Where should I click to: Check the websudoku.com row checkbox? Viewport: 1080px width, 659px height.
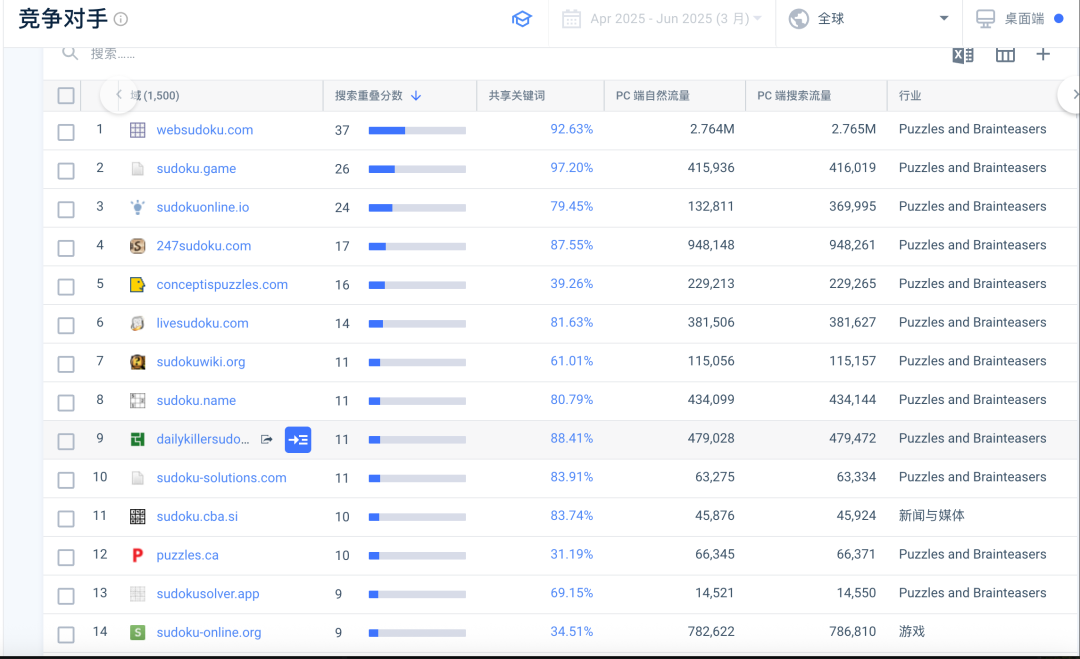(66, 132)
